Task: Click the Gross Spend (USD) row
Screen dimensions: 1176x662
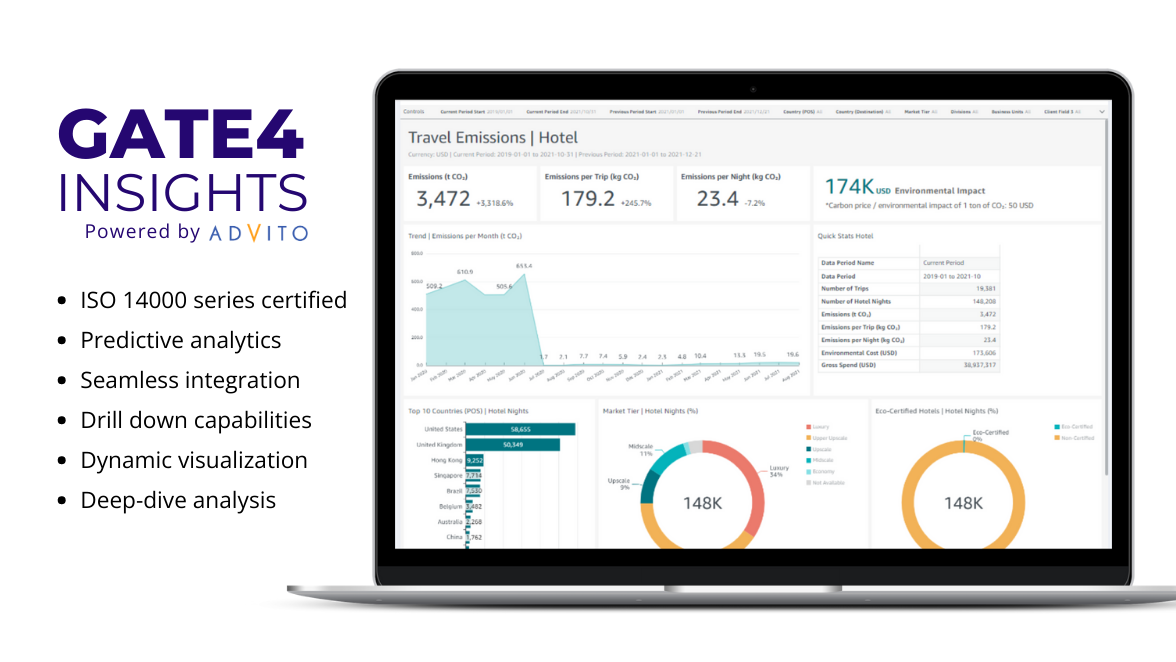Action: [x=908, y=365]
